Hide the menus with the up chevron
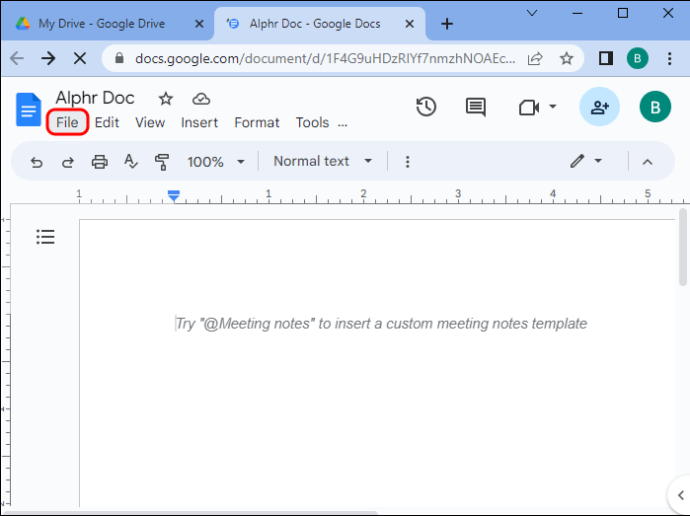 tap(647, 162)
